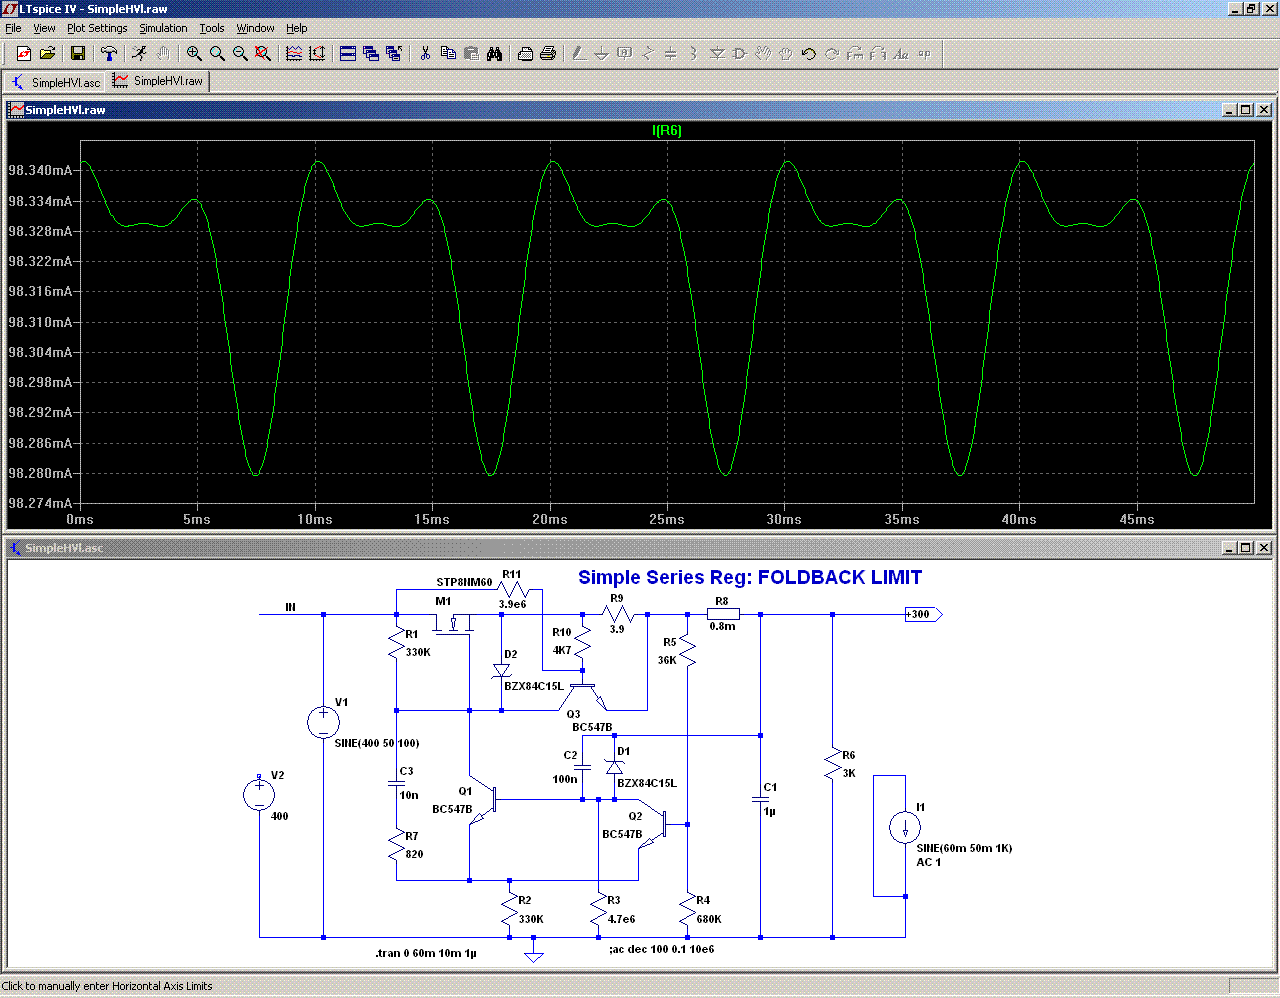Click the Find binoculars icon
1280x998 pixels.
point(494,53)
